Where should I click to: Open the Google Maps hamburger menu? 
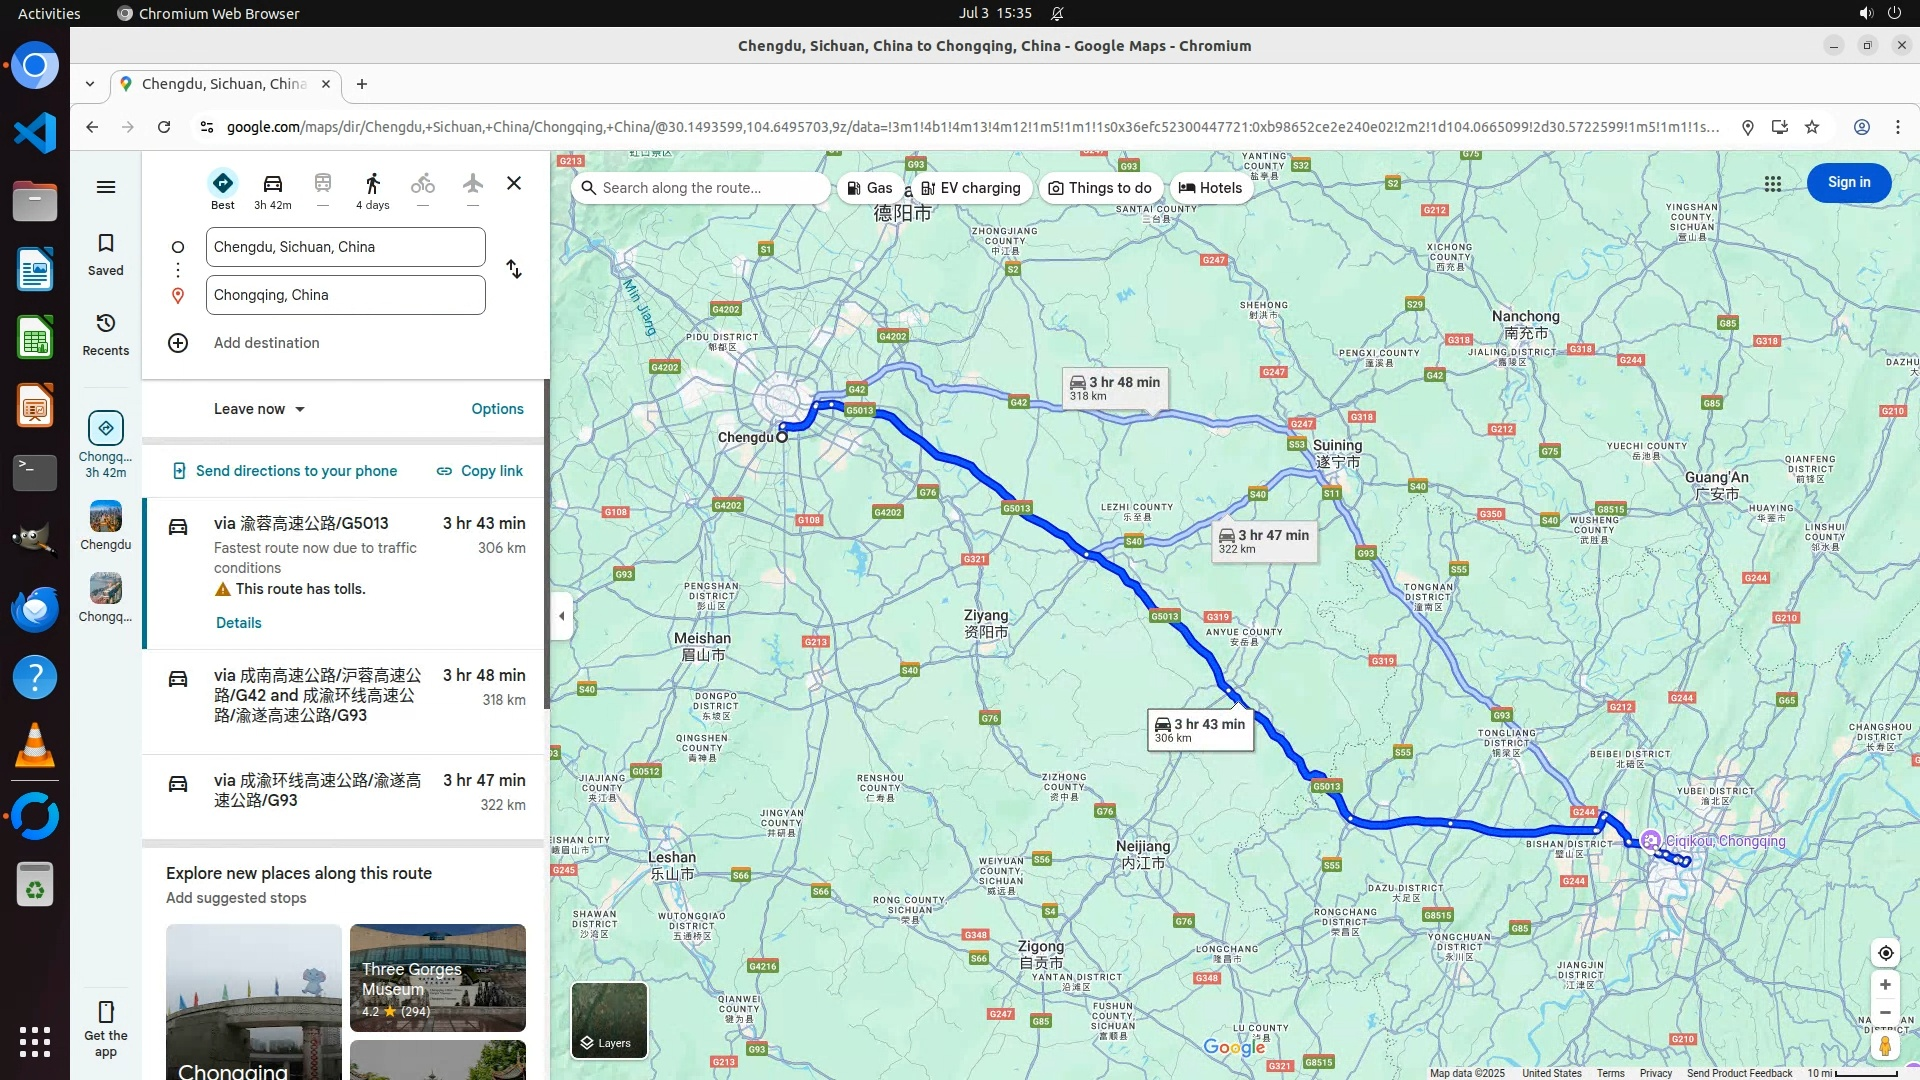[x=106, y=187]
